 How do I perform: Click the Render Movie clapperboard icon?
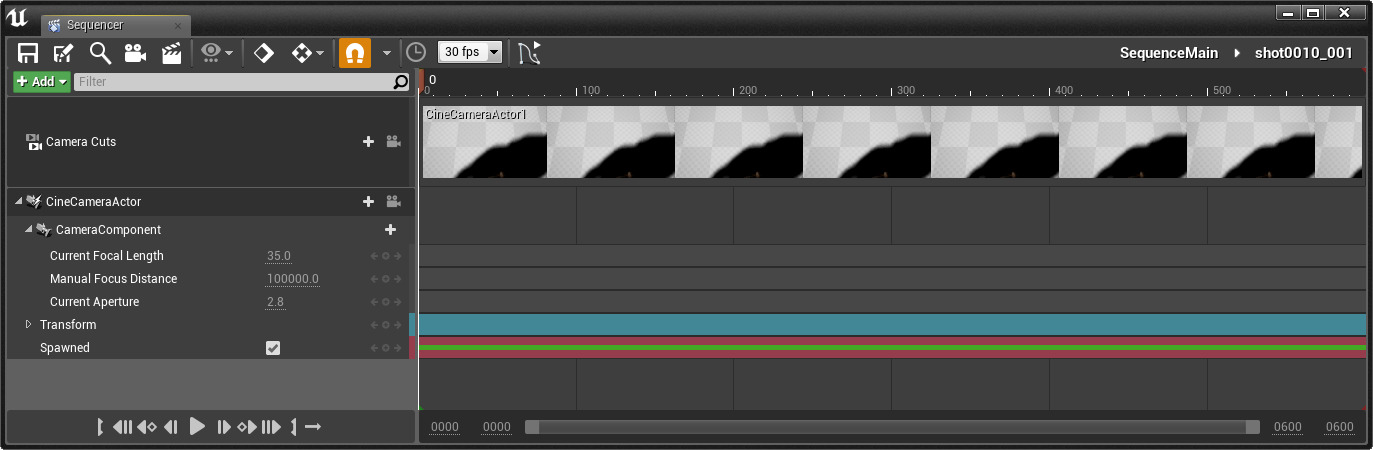(172, 53)
